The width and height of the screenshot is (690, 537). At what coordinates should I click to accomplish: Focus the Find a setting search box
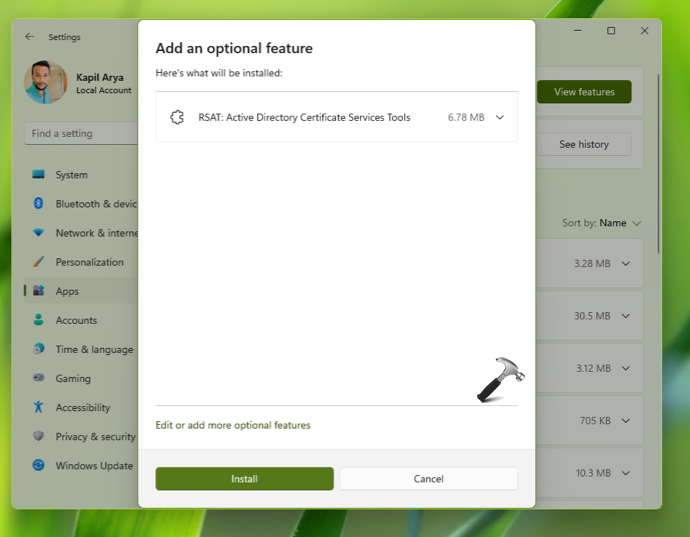point(81,133)
